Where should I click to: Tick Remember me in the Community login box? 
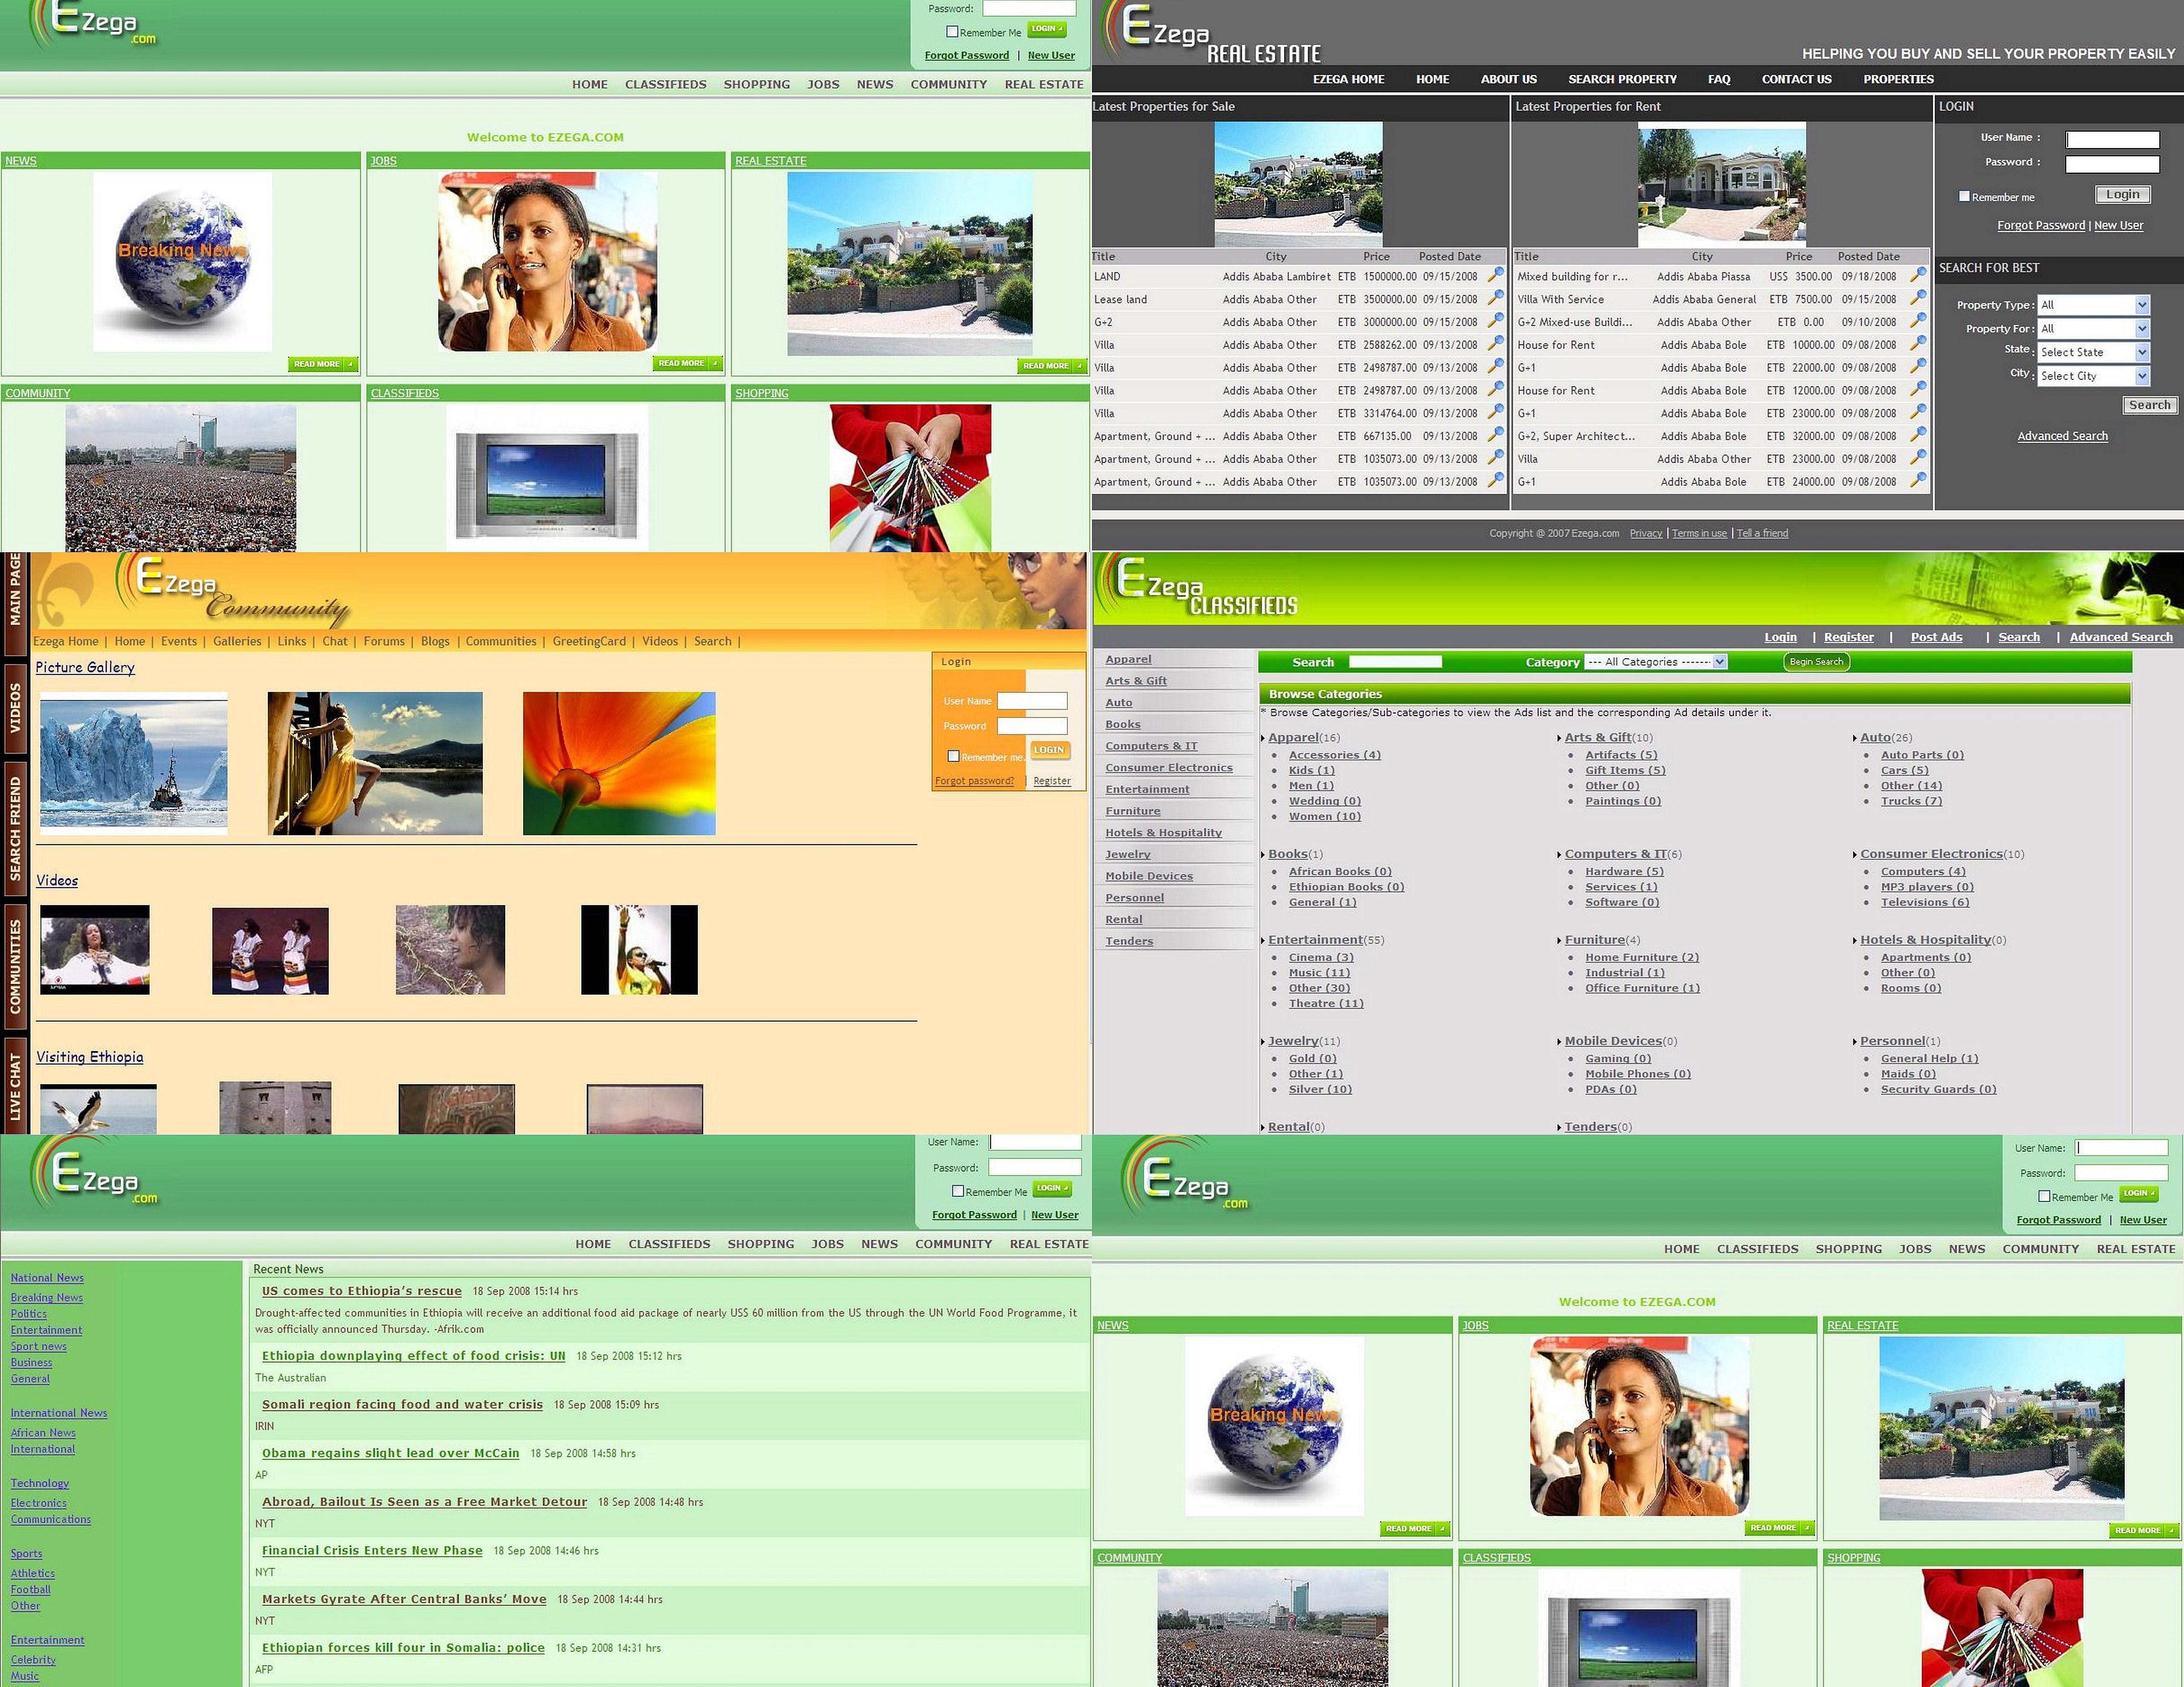click(953, 757)
